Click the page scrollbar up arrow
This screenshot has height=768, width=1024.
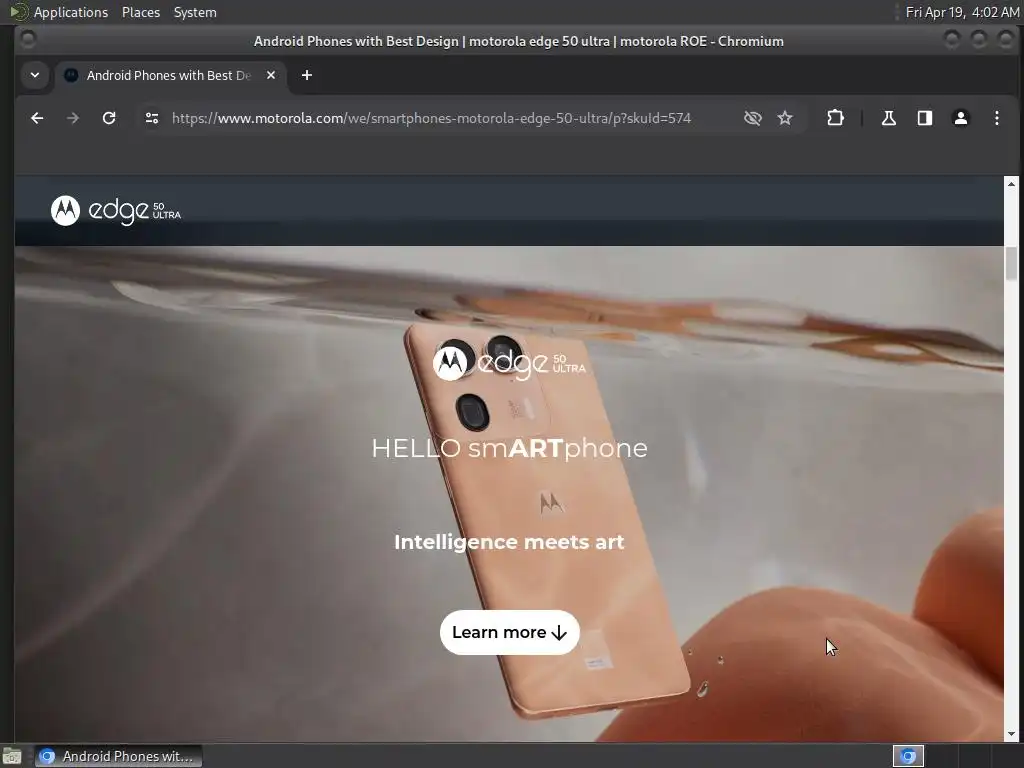click(1011, 184)
